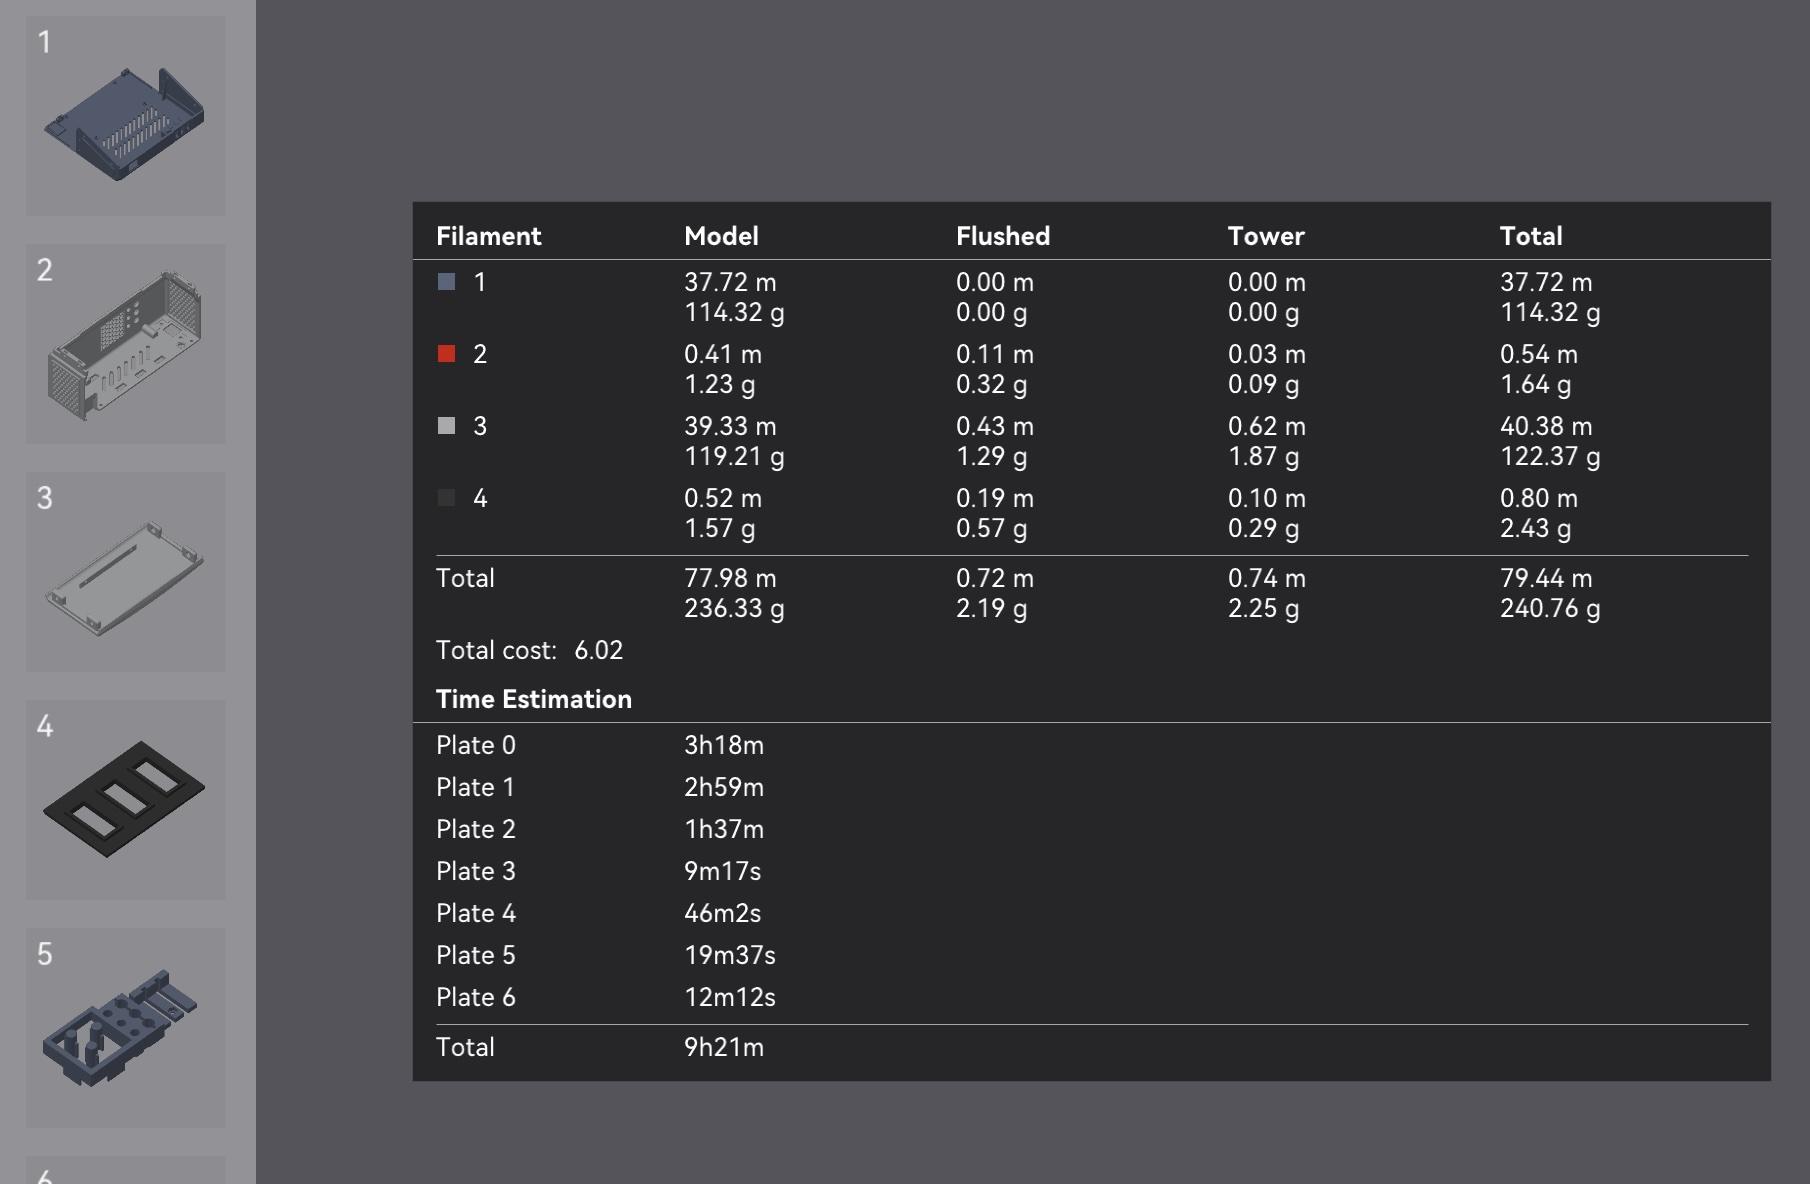
Task: Select the Plate 5 row label
Action: pos(476,955)
